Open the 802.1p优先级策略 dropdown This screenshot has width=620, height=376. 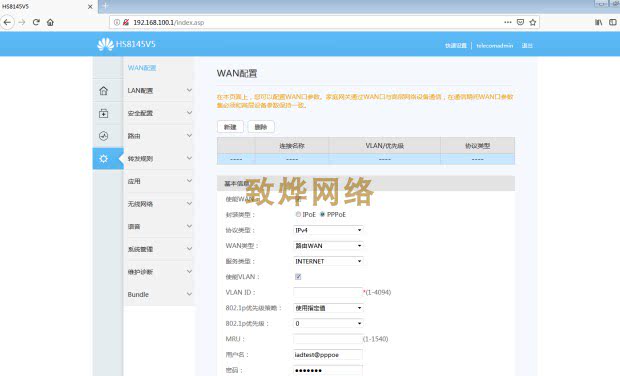(x=328, y=308)
